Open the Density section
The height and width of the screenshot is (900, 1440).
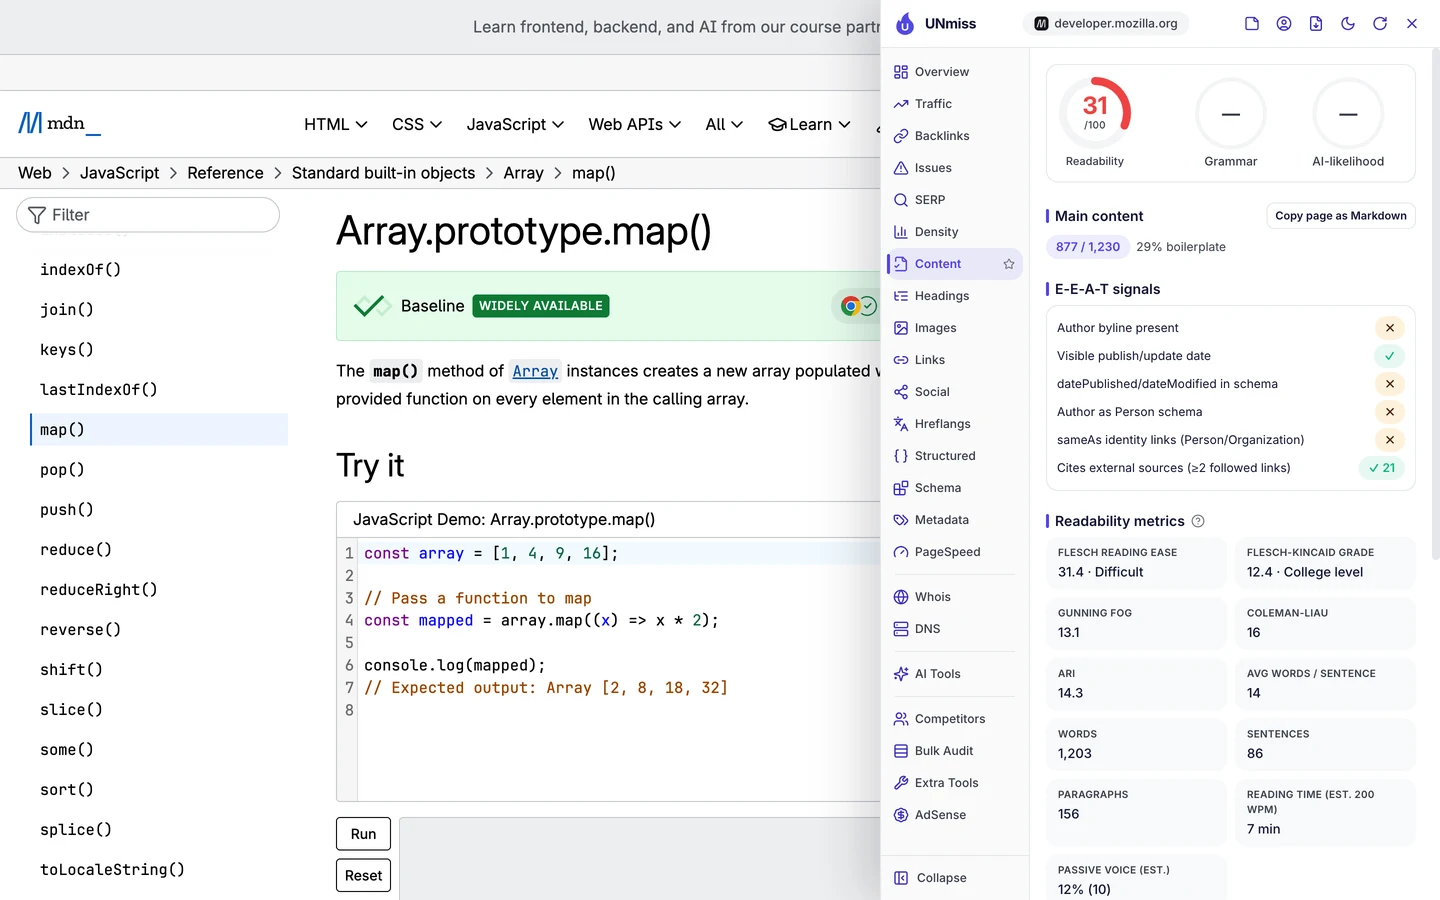pos(954,232)
